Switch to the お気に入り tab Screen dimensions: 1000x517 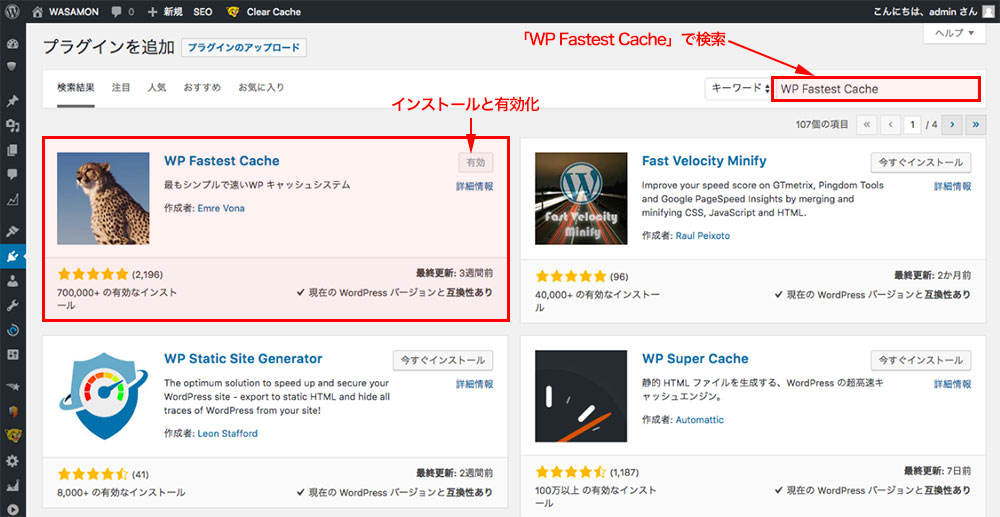(x=261, y=87)
